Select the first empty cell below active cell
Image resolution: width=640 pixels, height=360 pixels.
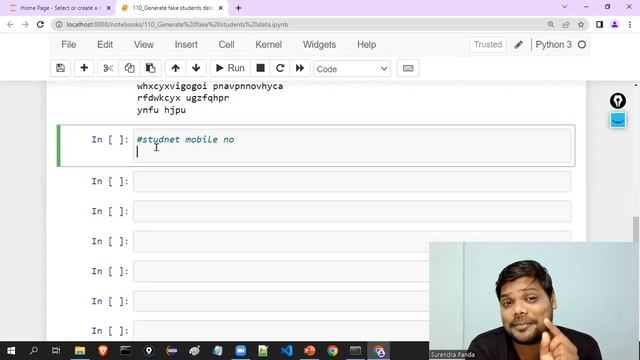pyautogui.click(x=352, y=182)
